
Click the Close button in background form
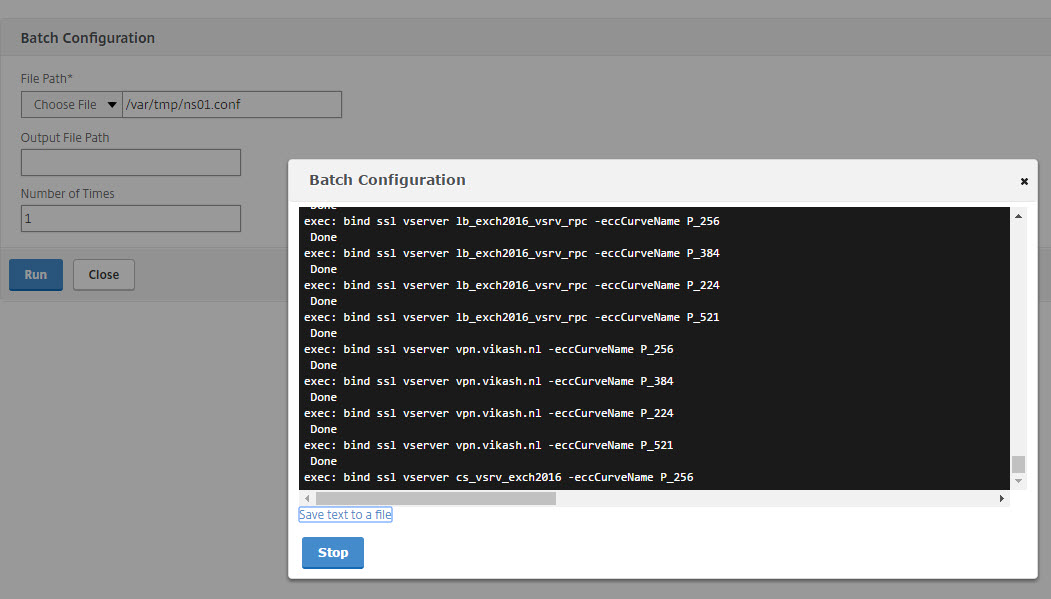[104, 275]
